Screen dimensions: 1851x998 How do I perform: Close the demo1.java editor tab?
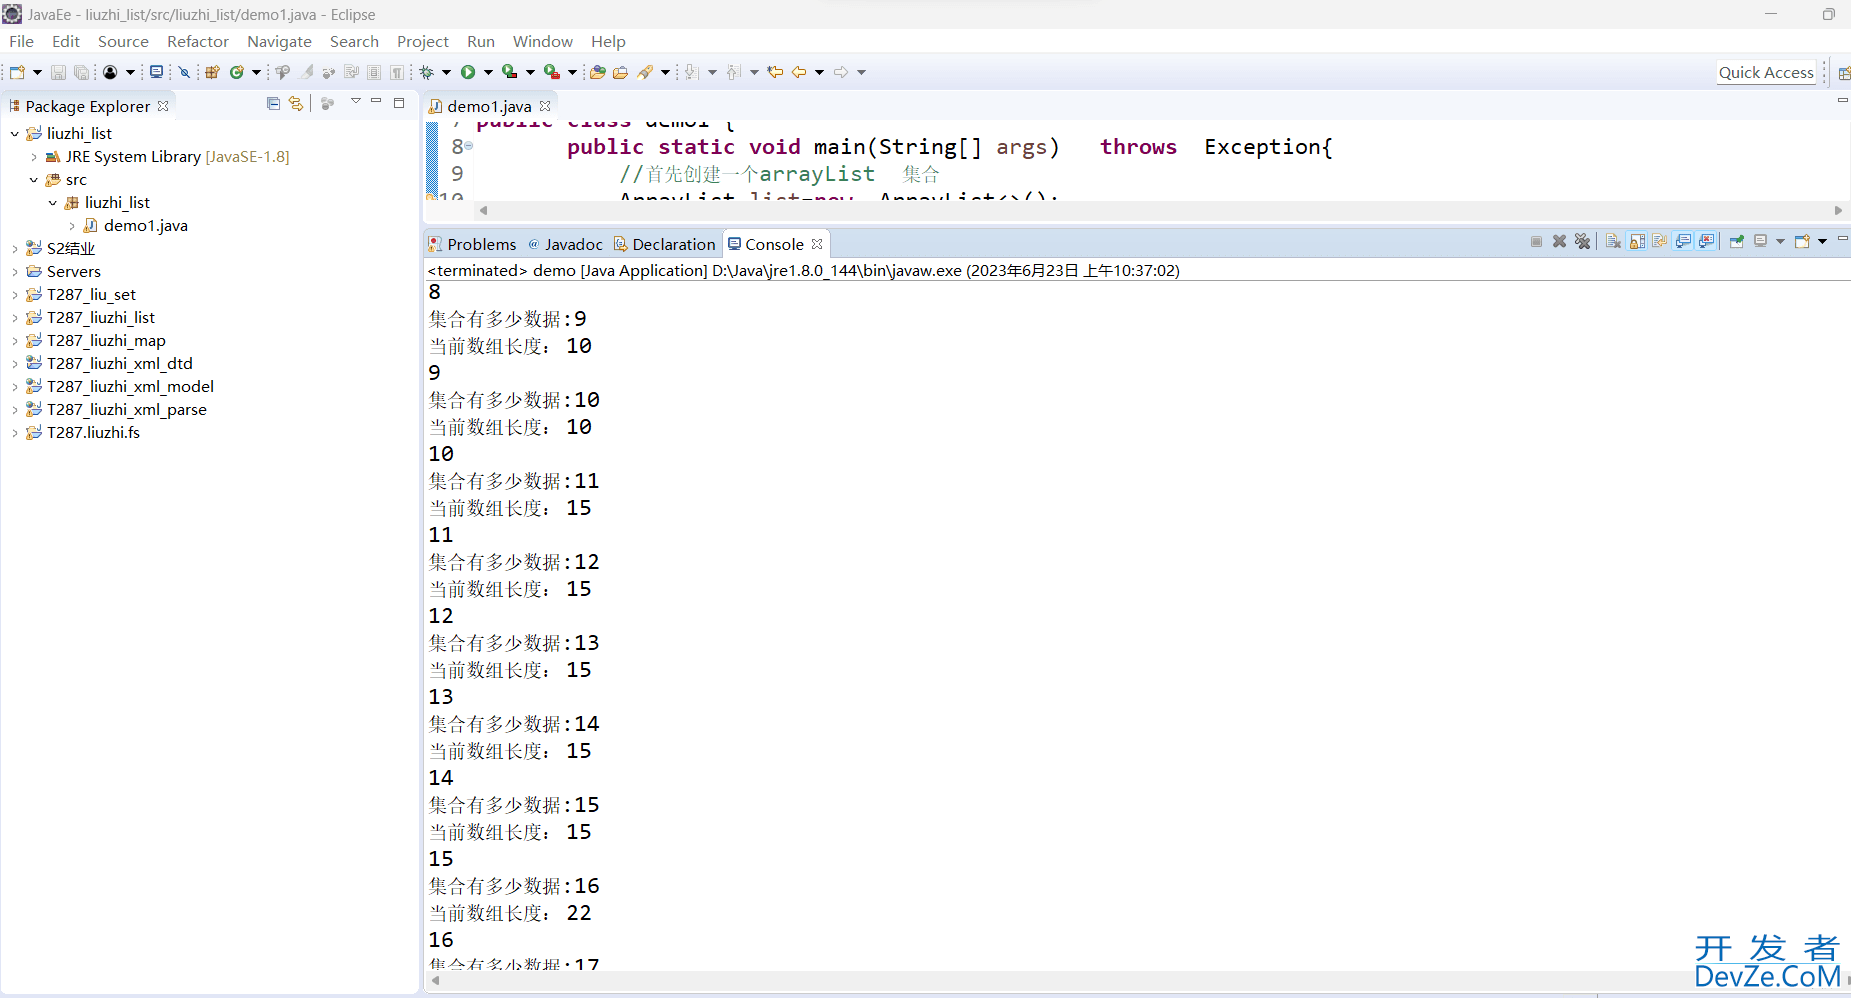click(x=545, y=106)
